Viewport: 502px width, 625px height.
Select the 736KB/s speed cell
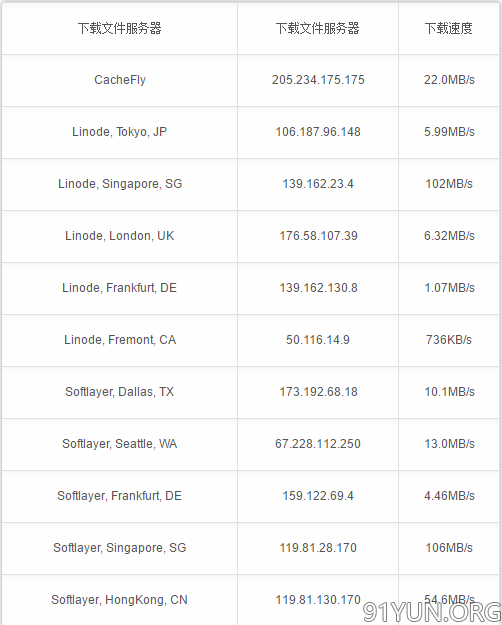[x=449, y=340]
